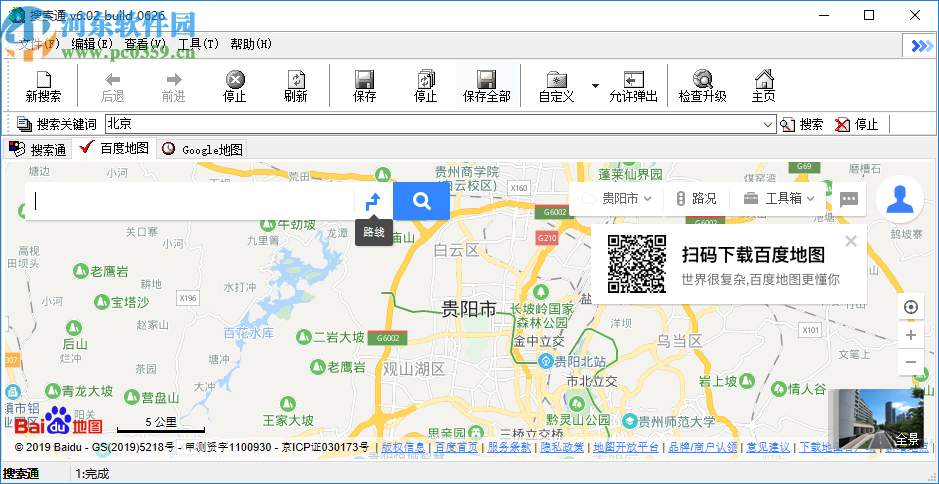Open the 意见建议 link
The height and width of the screenshot is (484, 939).
click(x=768, y=447)
